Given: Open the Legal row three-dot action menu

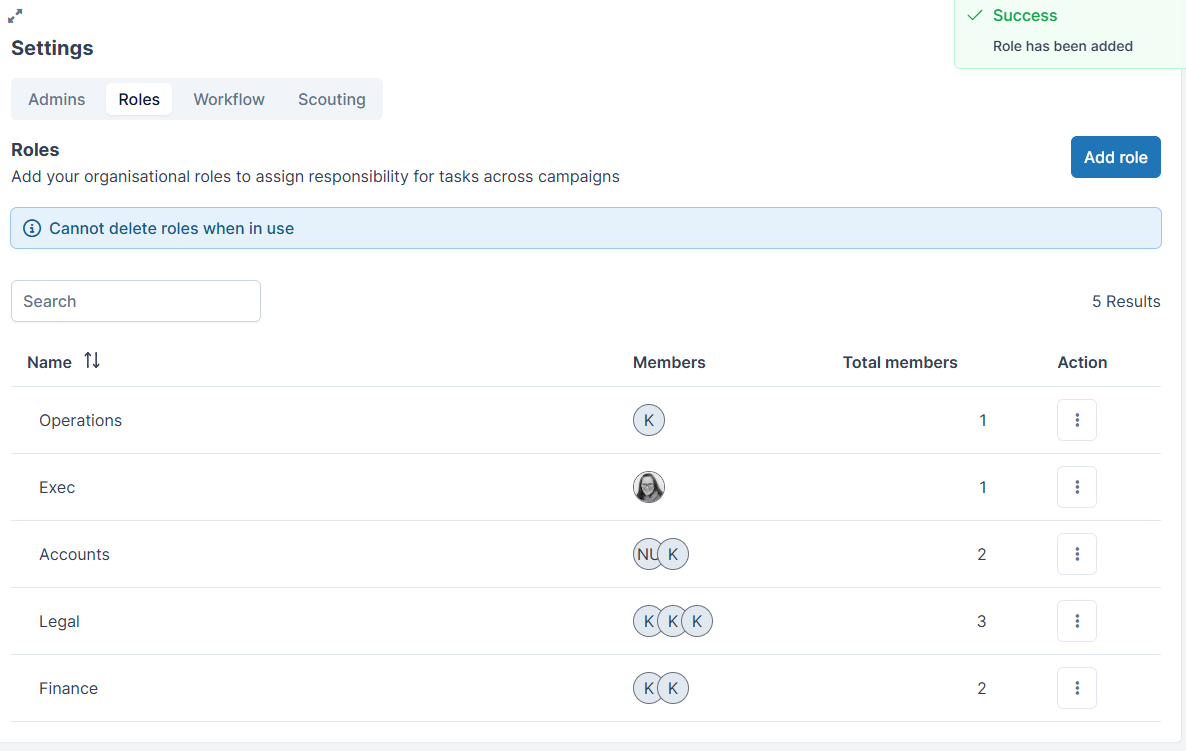Looking at the screenshot, I should tap(1076, 621).
